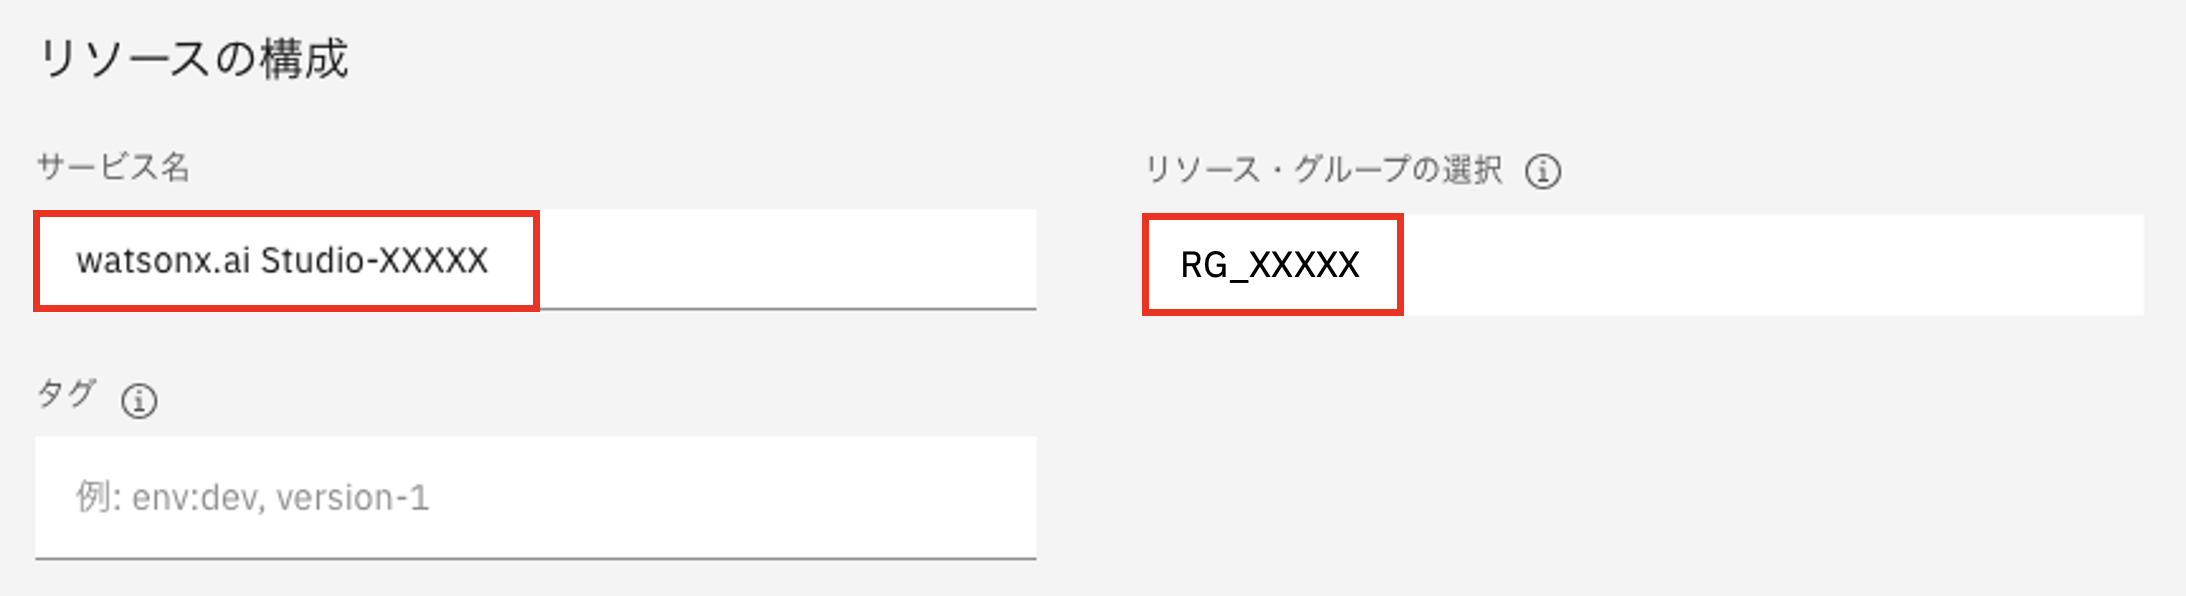2186x596 pixels.
Task: Click the サービス名 input field
Action: click(x=535, y=260)
